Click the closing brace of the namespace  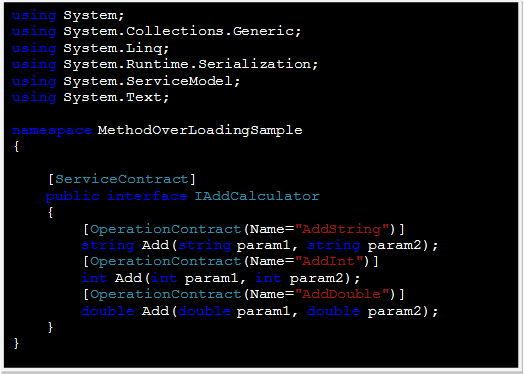tap(16, 343)
